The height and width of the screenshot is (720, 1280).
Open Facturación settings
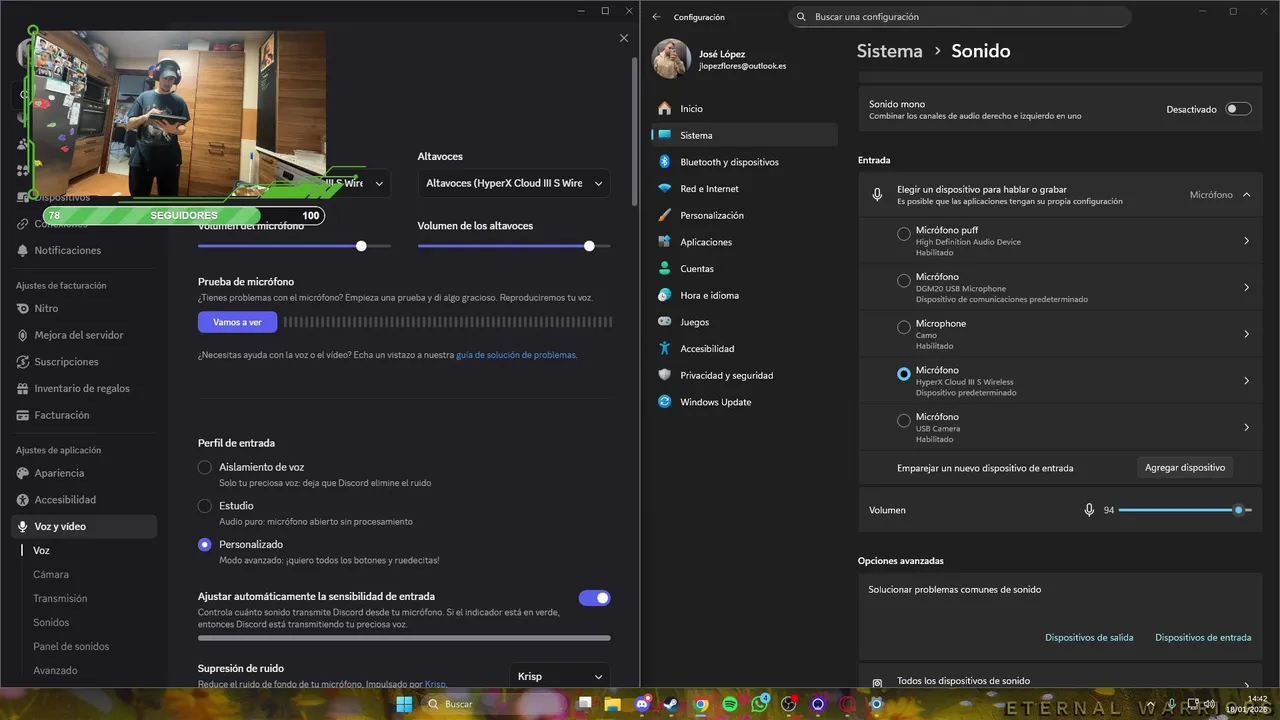(61, 414)
